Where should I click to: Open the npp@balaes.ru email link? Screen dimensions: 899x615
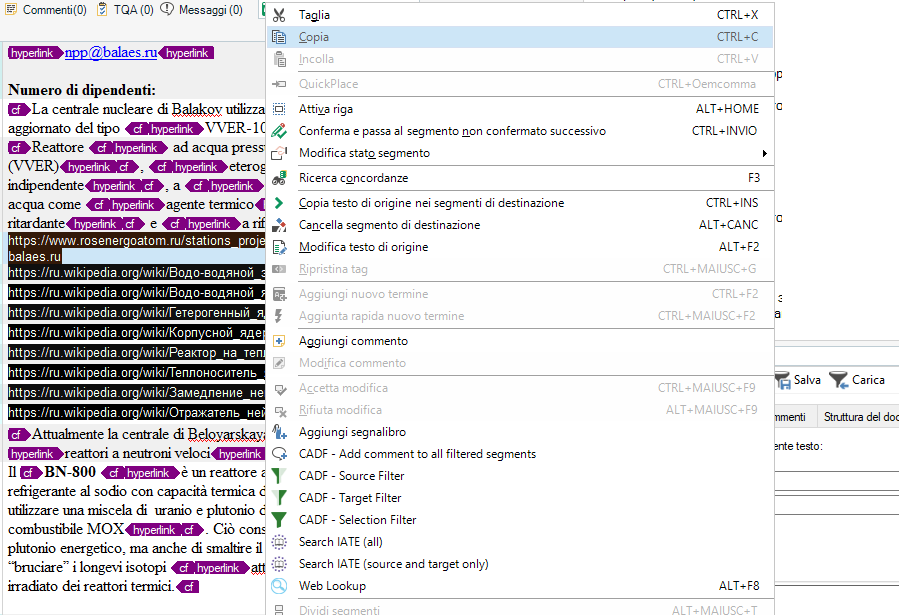pos(111,52)
